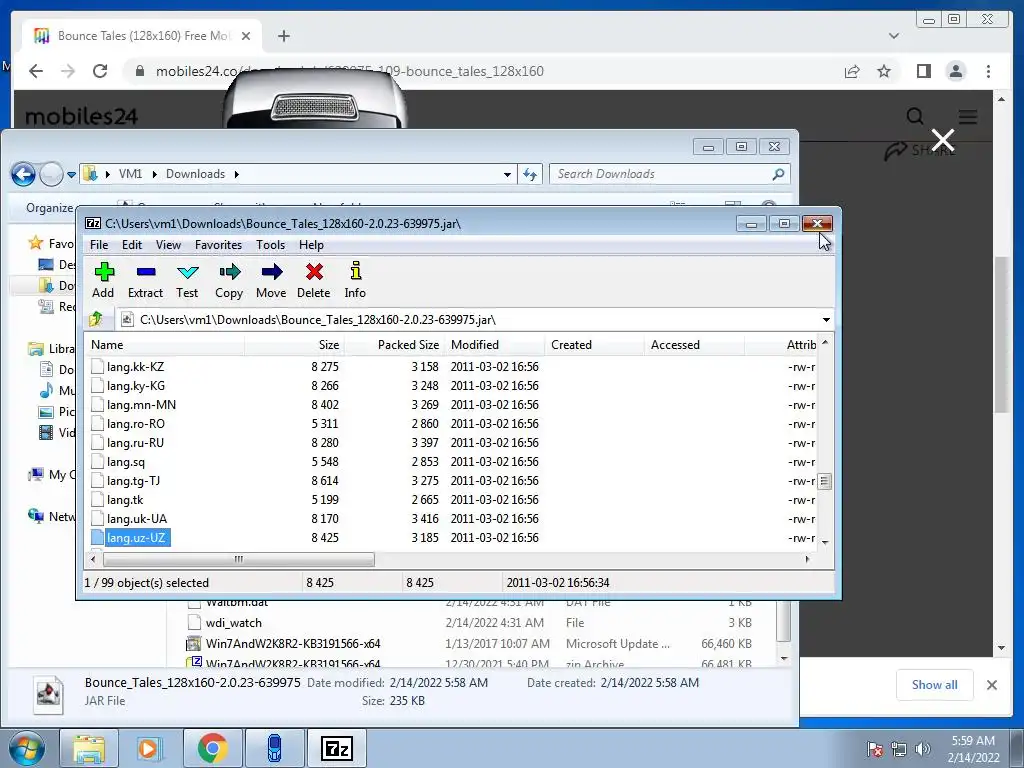Image resolution: width=1024 pixels, height=768 pixels.
Task: Sort the list by Name column header
Action: point(165,345)
